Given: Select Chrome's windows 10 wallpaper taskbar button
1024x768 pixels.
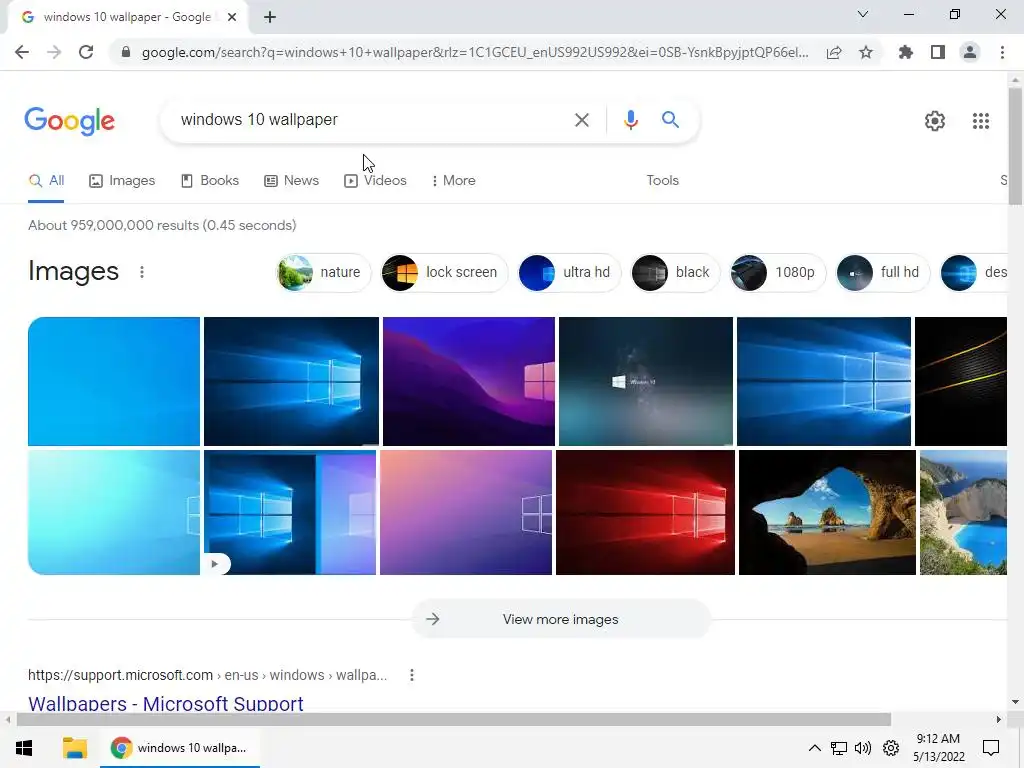Looking at the screenshot, I should (x=180, y=748).
